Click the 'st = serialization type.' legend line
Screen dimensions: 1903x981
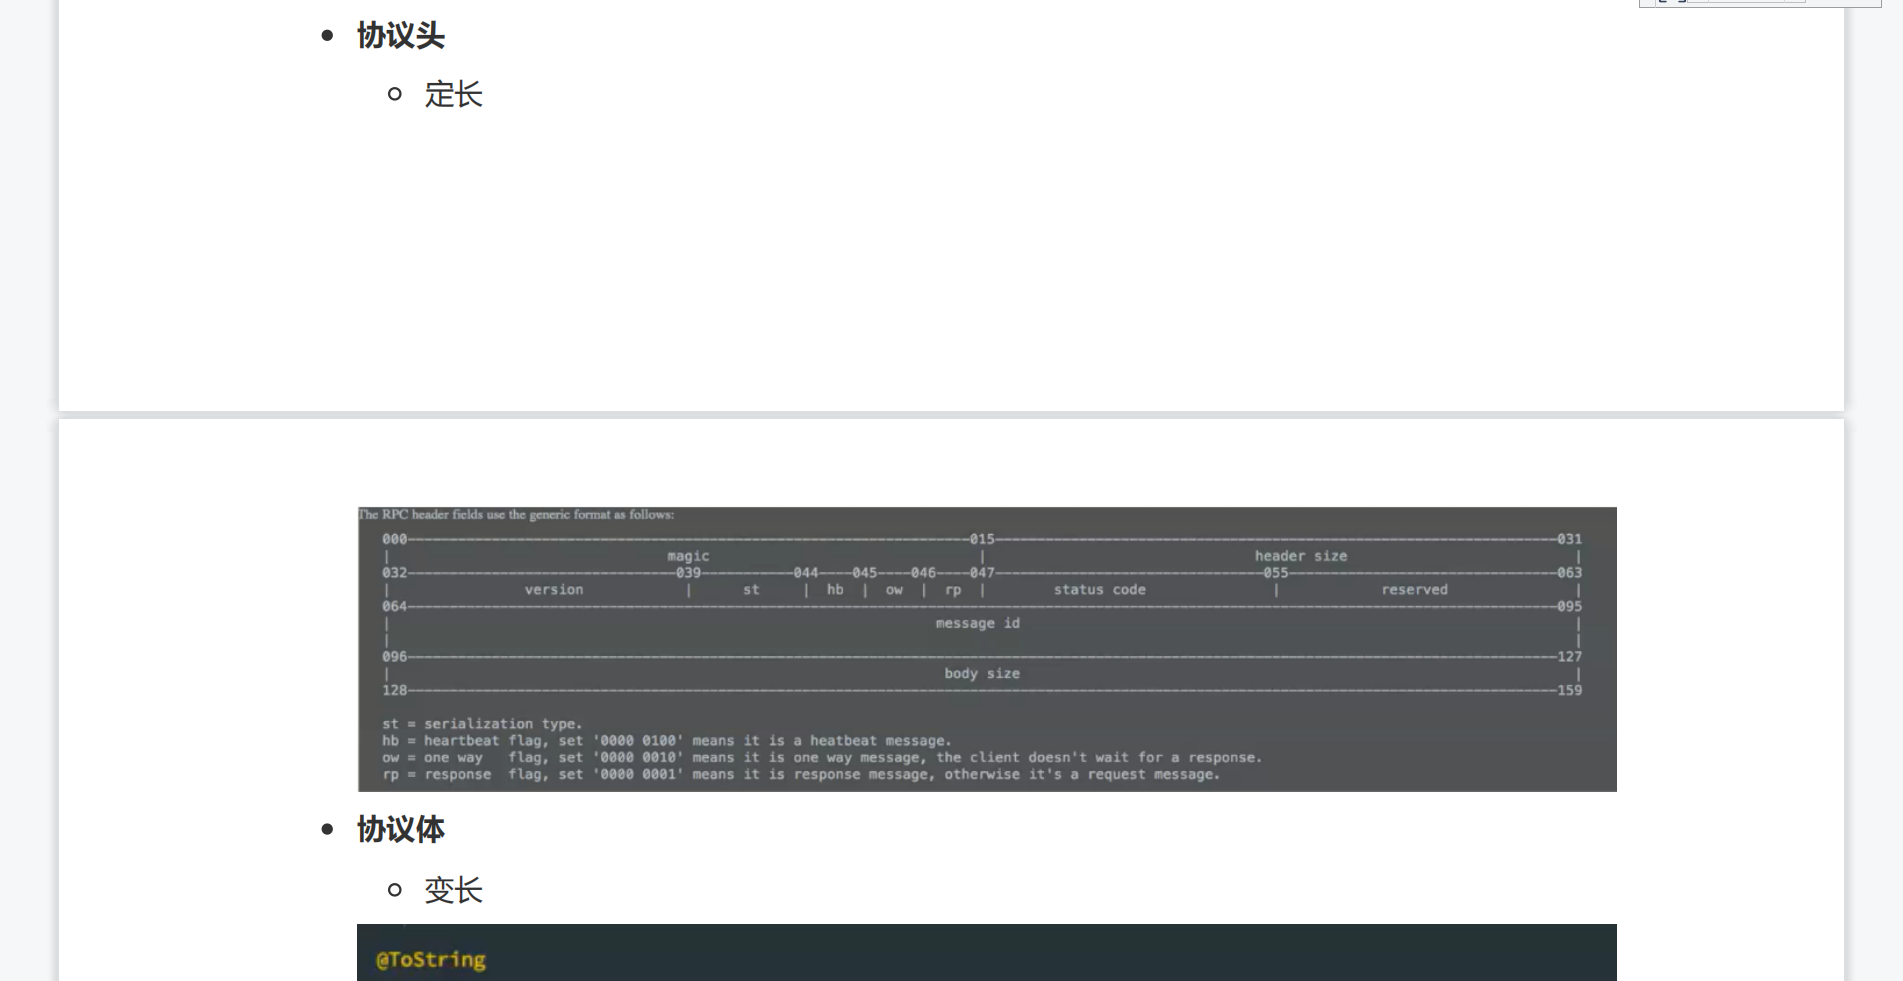(x=482, y=724)
